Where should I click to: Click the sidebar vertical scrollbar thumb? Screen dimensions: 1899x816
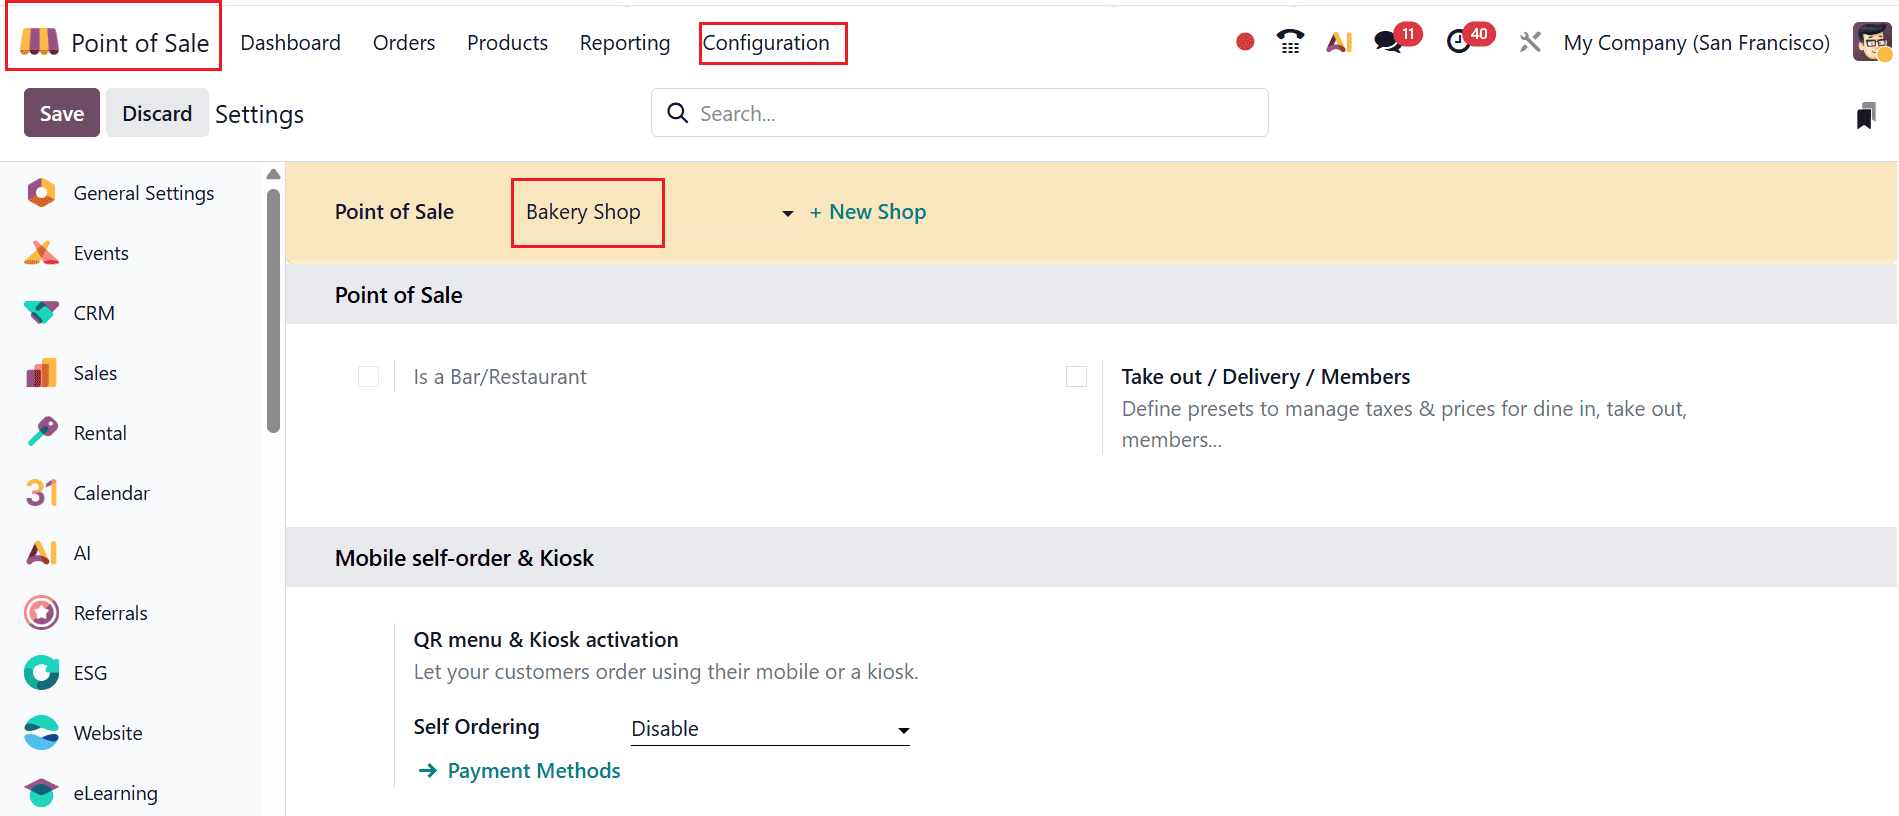coord(273,311)
